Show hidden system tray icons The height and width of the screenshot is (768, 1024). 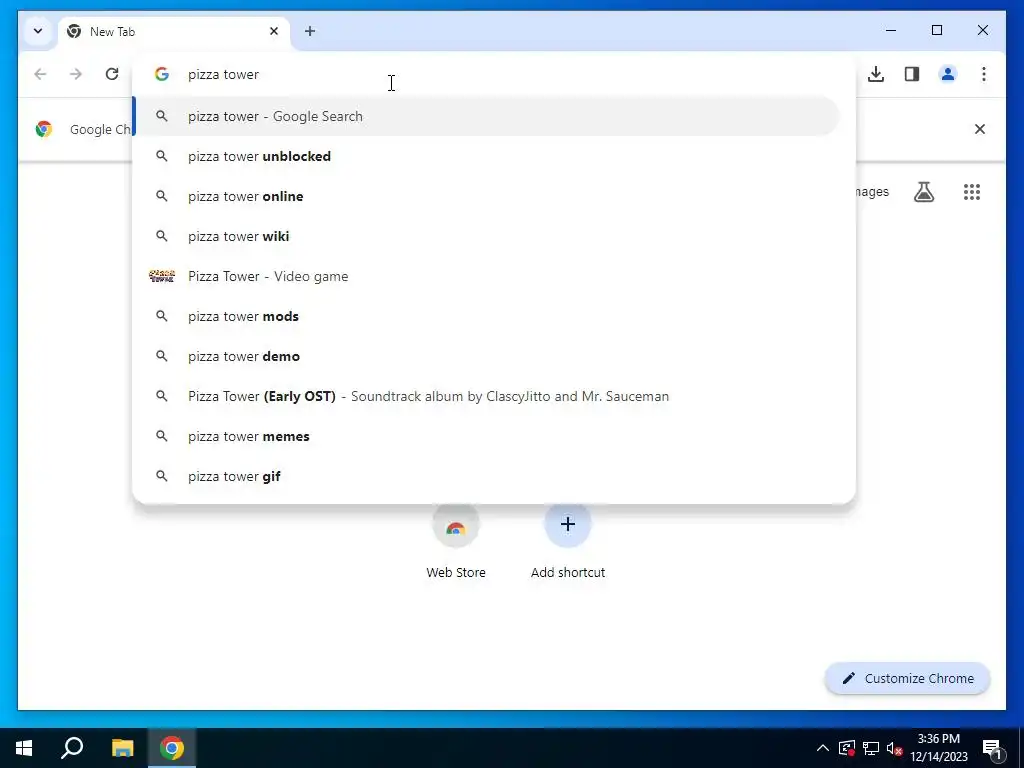point(823,748)
